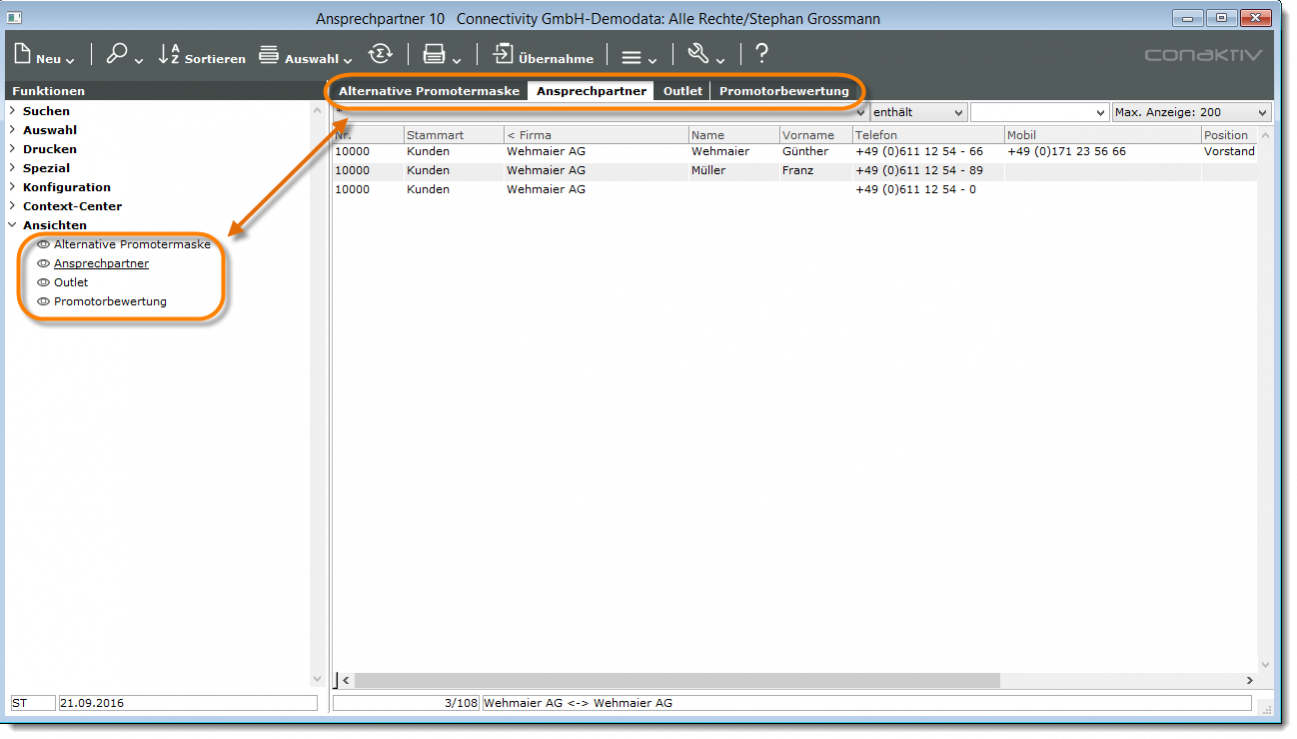This screenshot has width=1297, height=739.
Task: Click the A-Z Sortieren icon
Action: click(169, 55)
